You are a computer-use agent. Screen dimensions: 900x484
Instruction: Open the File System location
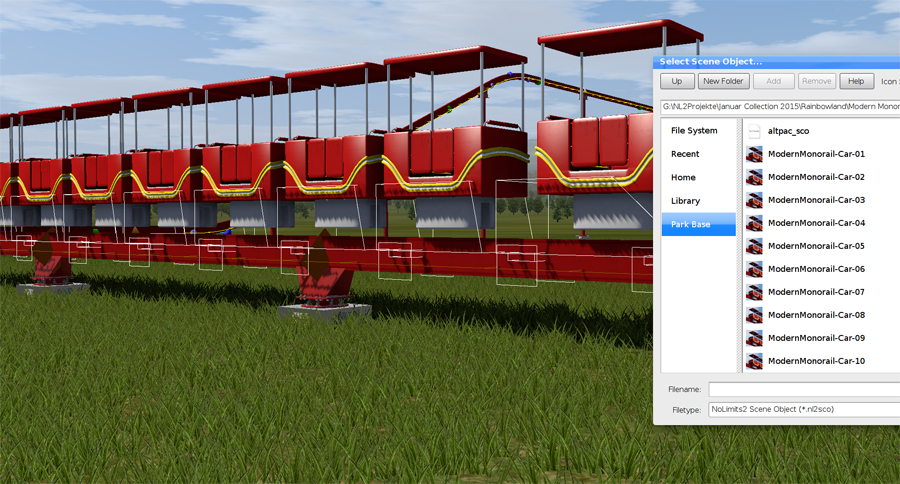(x=694, y=131)
